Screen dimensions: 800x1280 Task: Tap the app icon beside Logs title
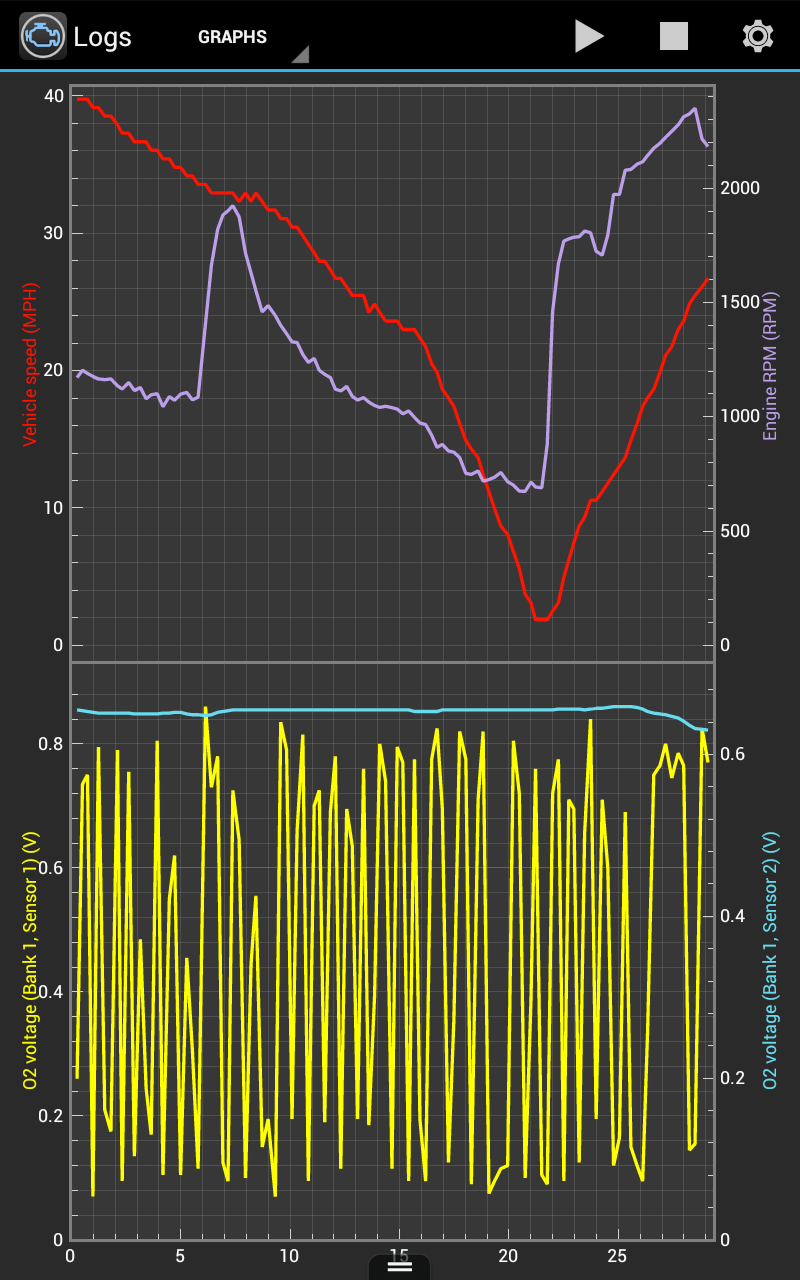(x=42, y=35)
